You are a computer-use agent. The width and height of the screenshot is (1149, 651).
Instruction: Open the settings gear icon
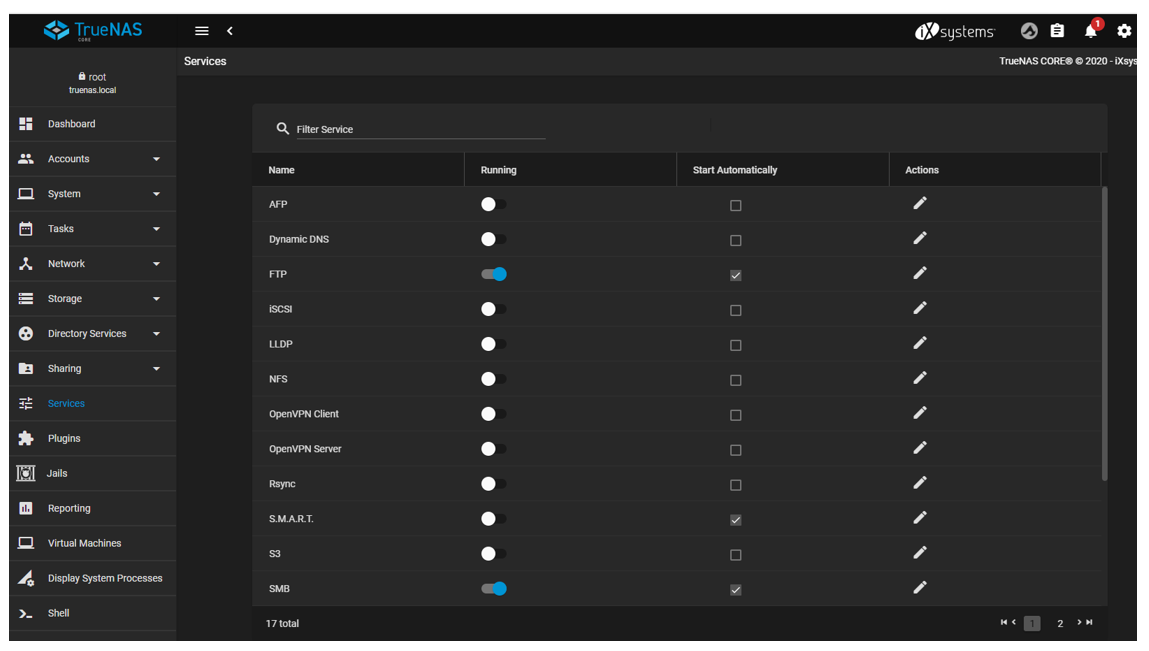click(x=1124, y=31)
